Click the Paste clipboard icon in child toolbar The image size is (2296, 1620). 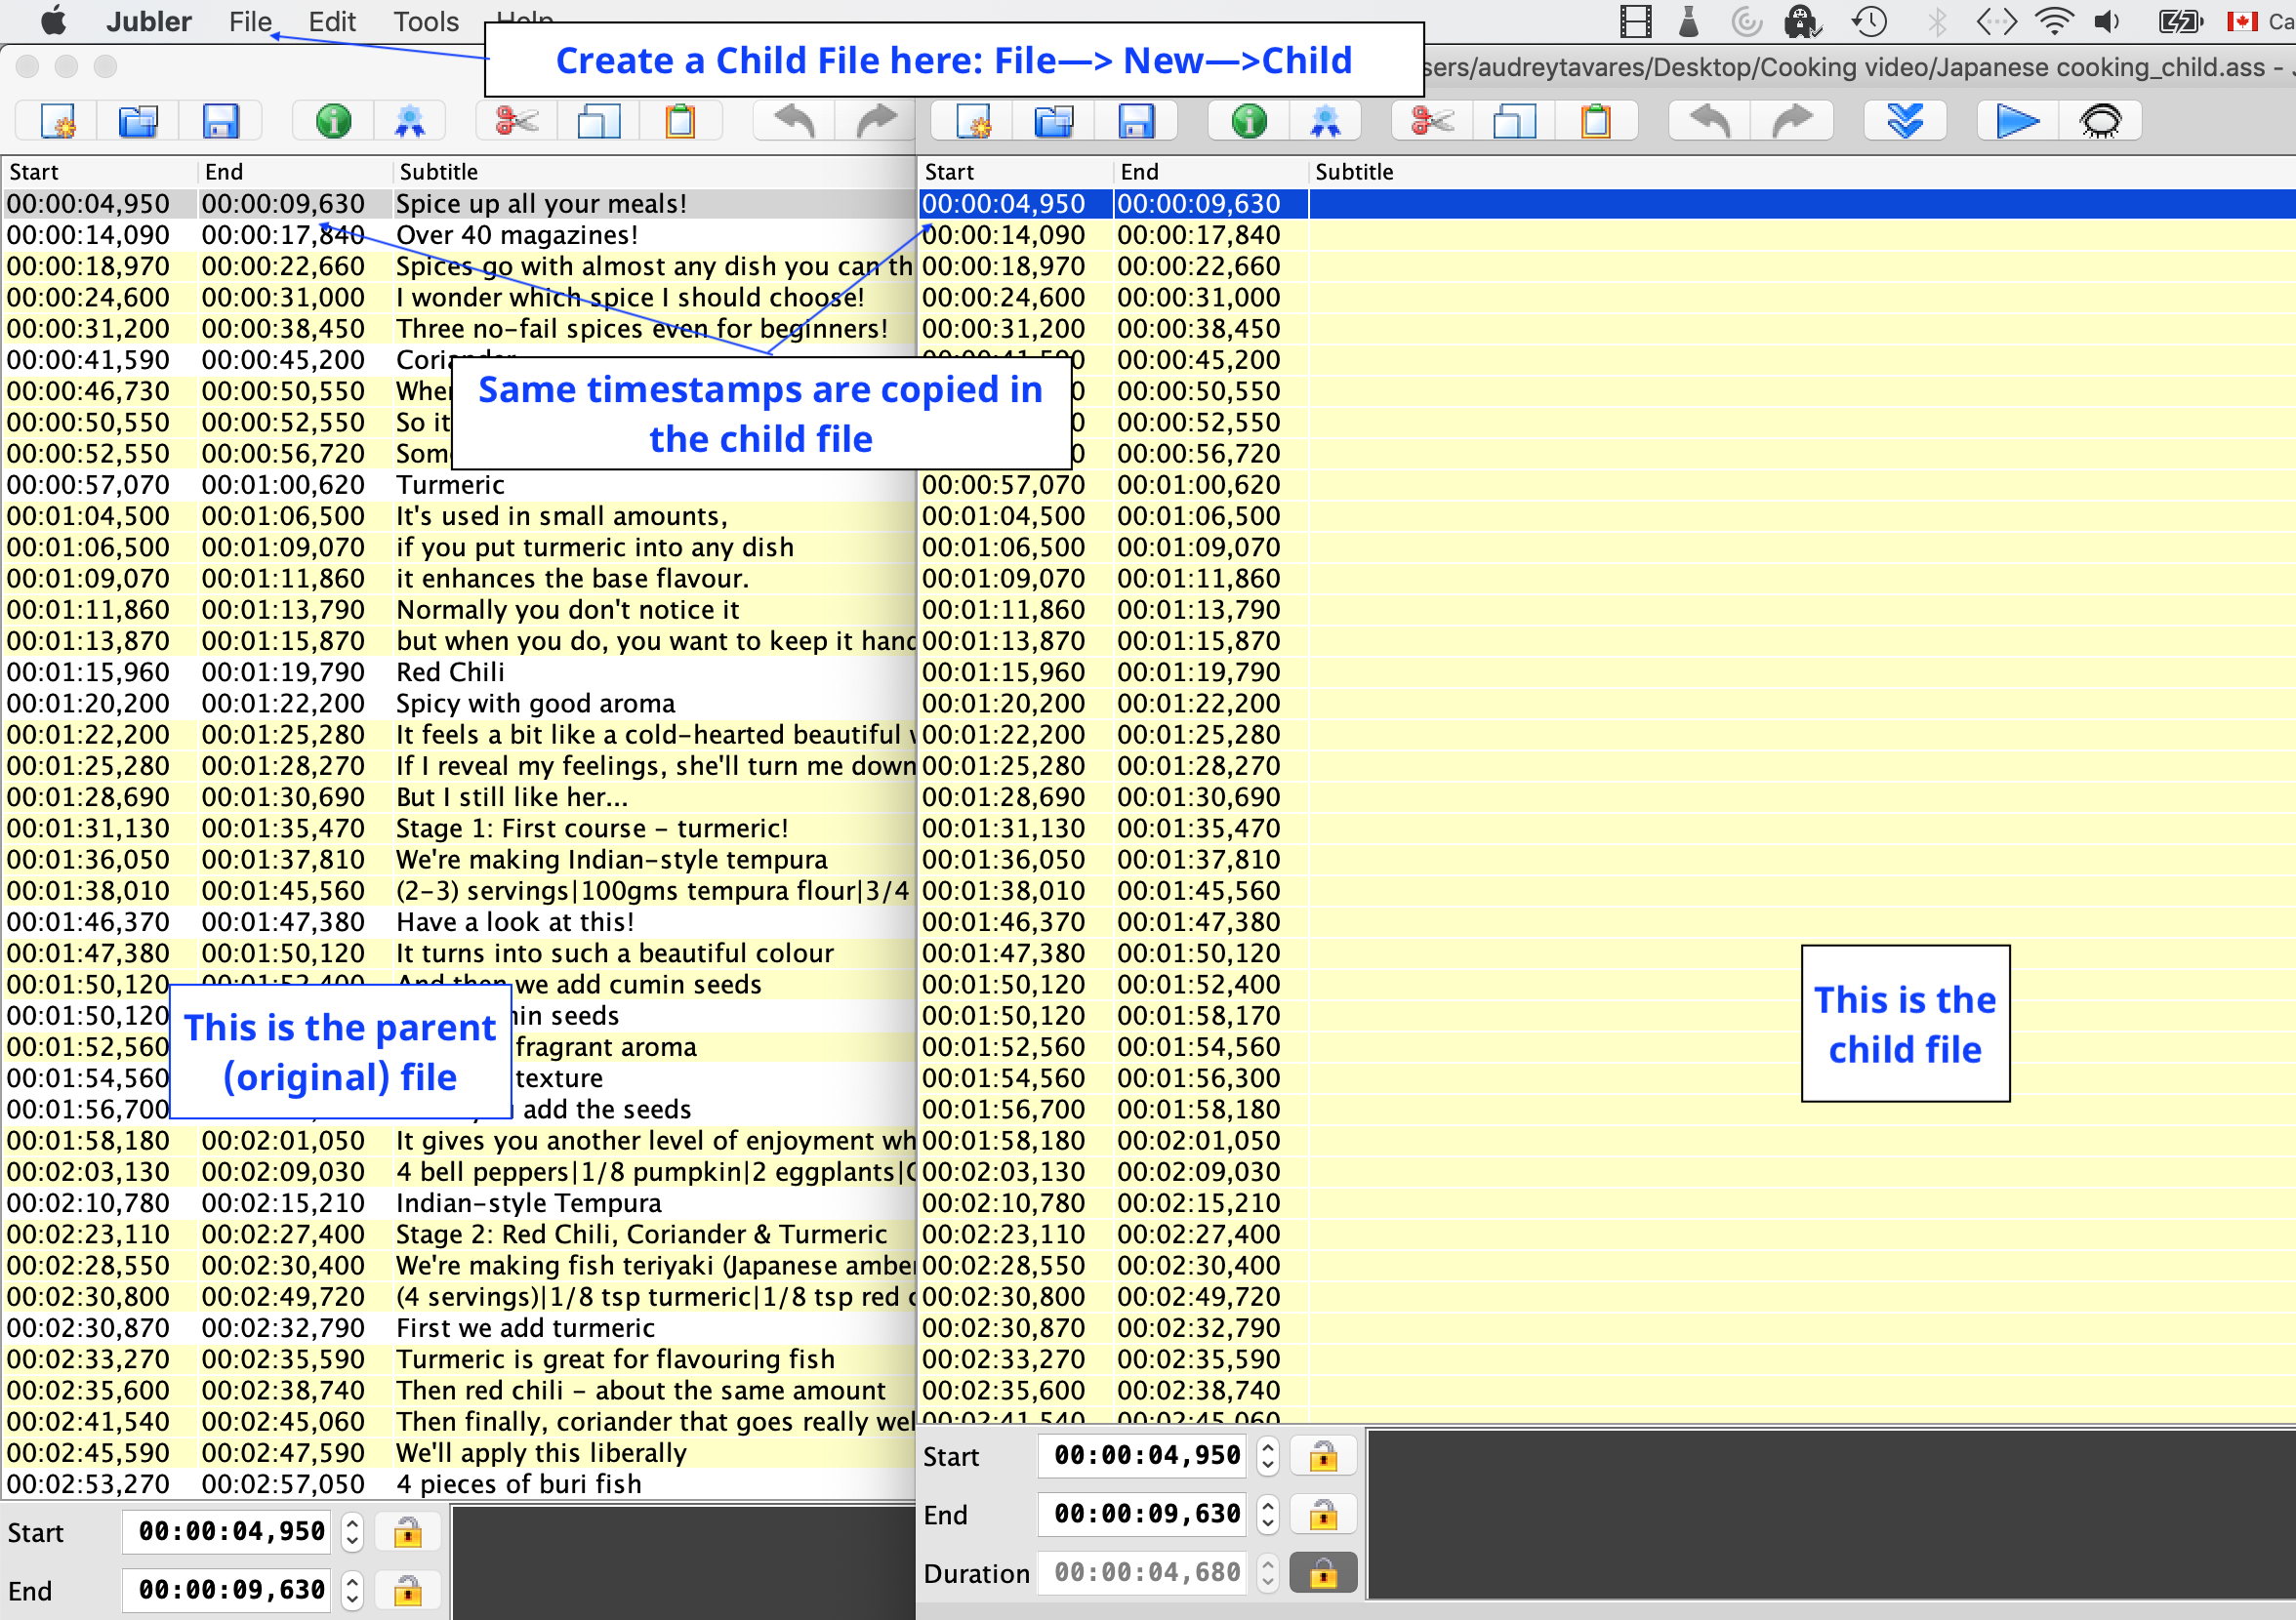pyautogui.click(x=1595, y=121)
